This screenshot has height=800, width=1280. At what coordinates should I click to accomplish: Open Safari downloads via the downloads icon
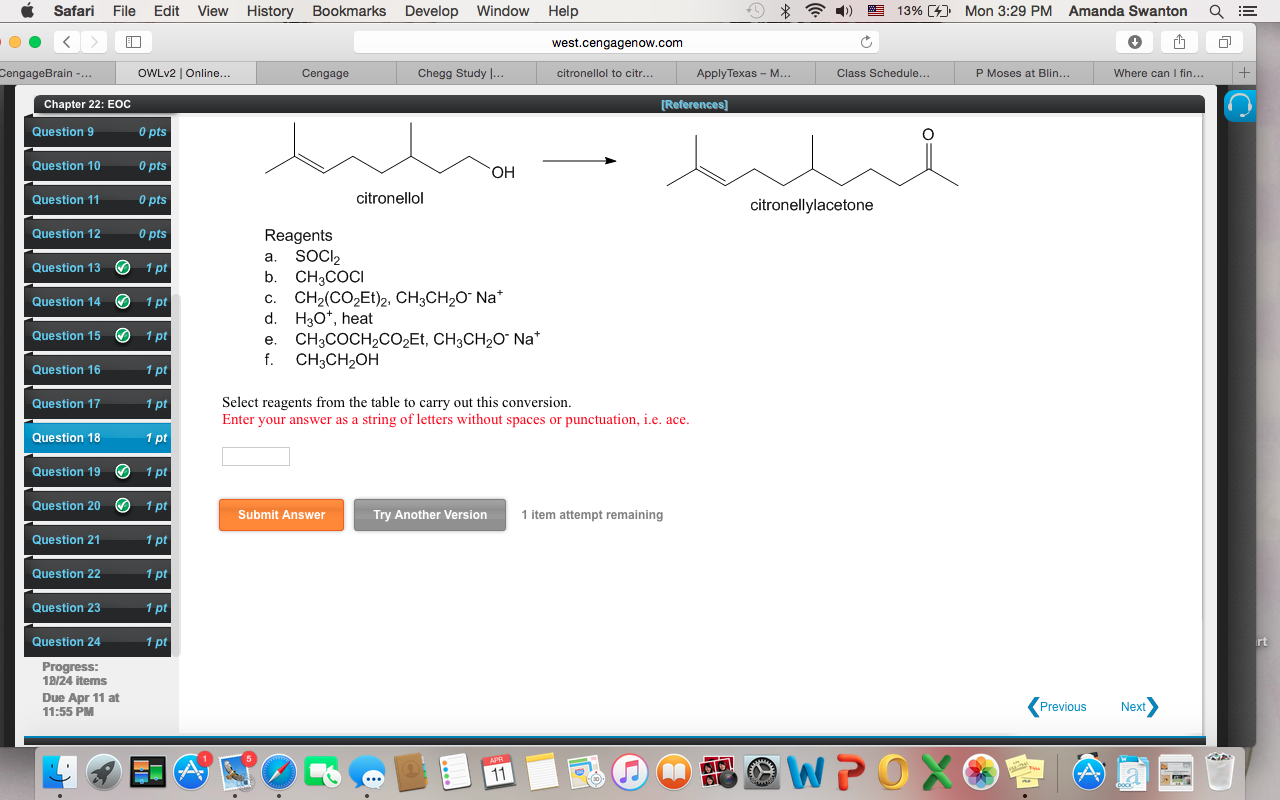pos(1137,41)
